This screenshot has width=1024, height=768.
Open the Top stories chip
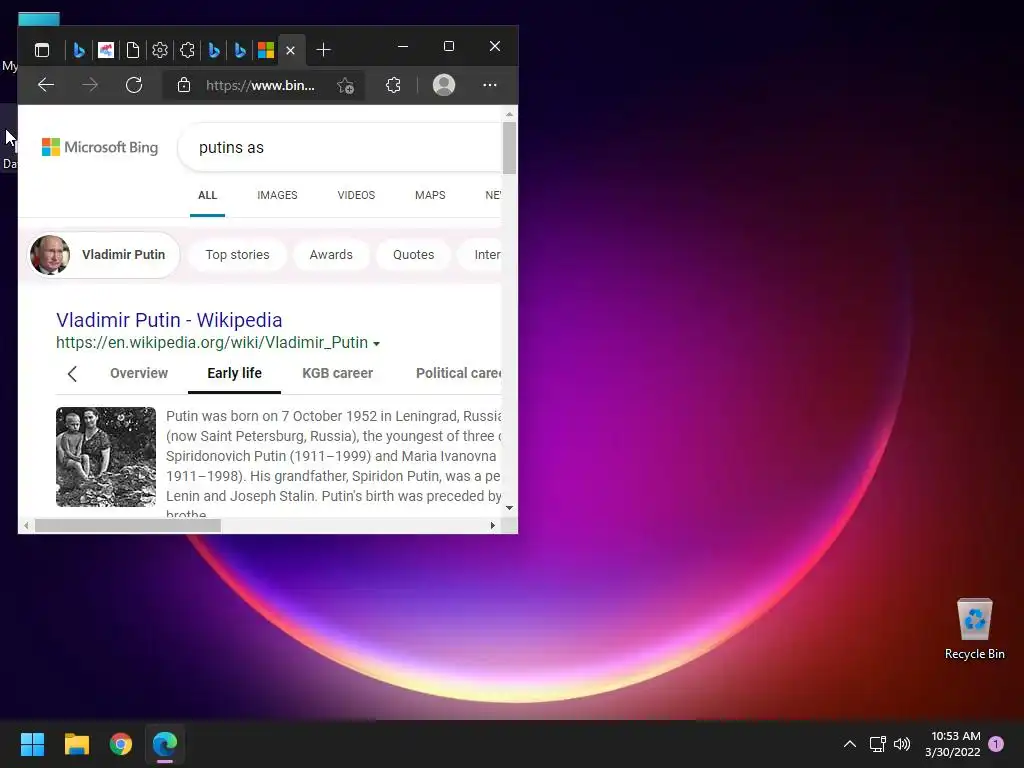coord(237,255)
